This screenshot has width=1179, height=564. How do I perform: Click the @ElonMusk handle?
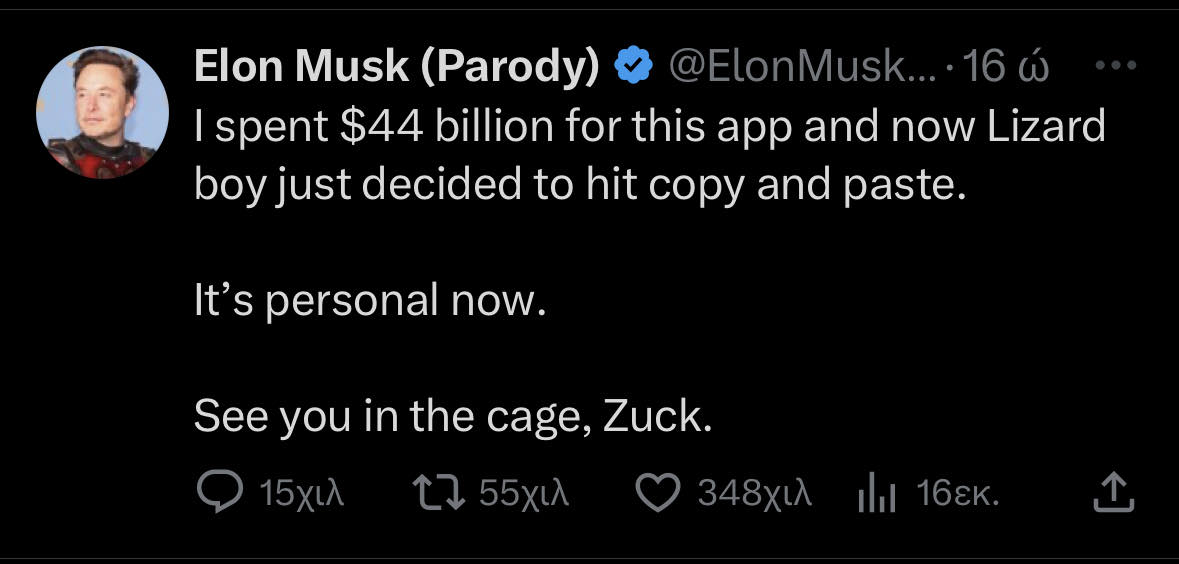pos(797,67)
